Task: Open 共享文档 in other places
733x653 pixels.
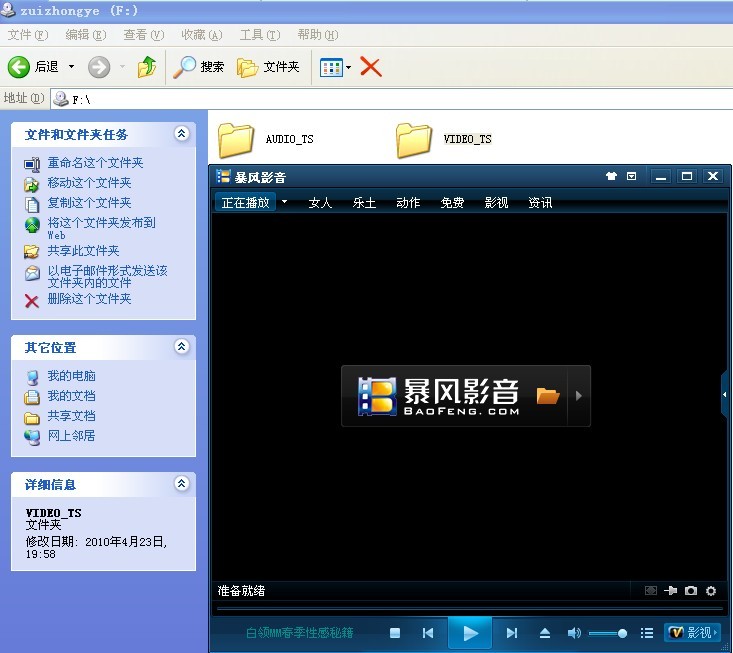Action: 71,416
